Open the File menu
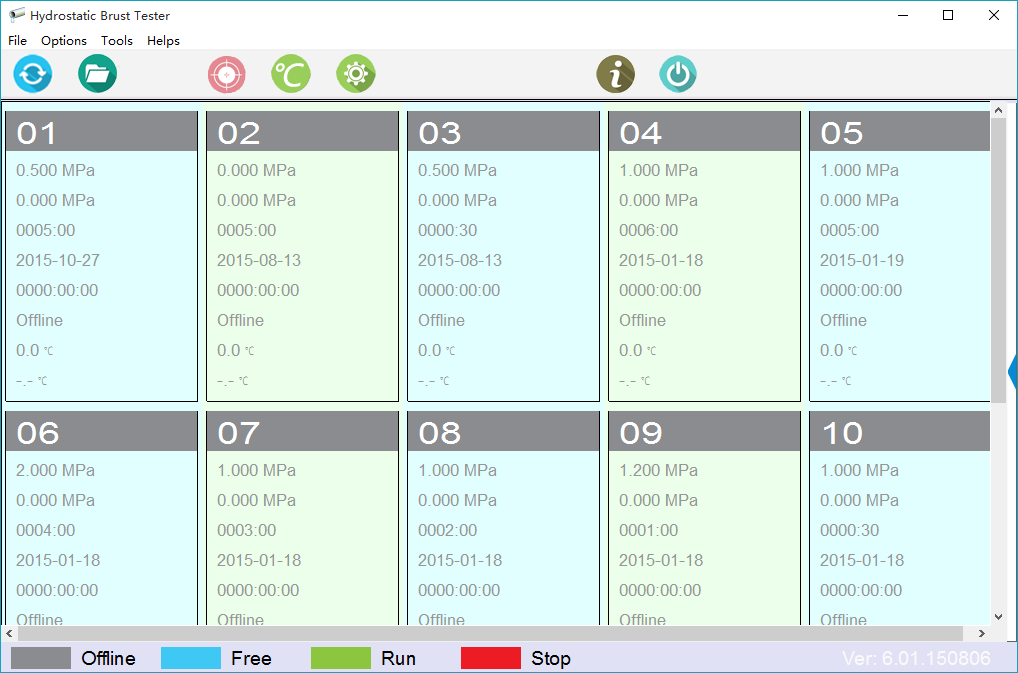The image size is (1018, 673). 17,41
